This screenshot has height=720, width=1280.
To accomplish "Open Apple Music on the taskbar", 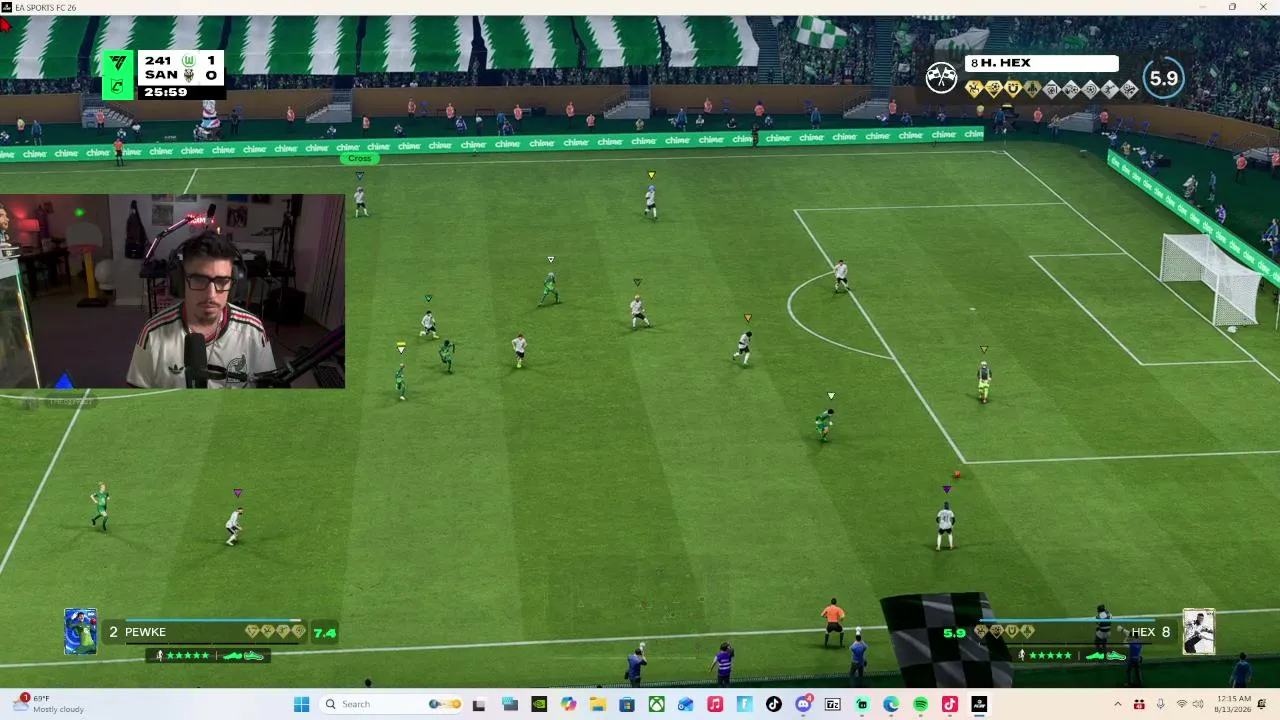I will pos(715,704).
